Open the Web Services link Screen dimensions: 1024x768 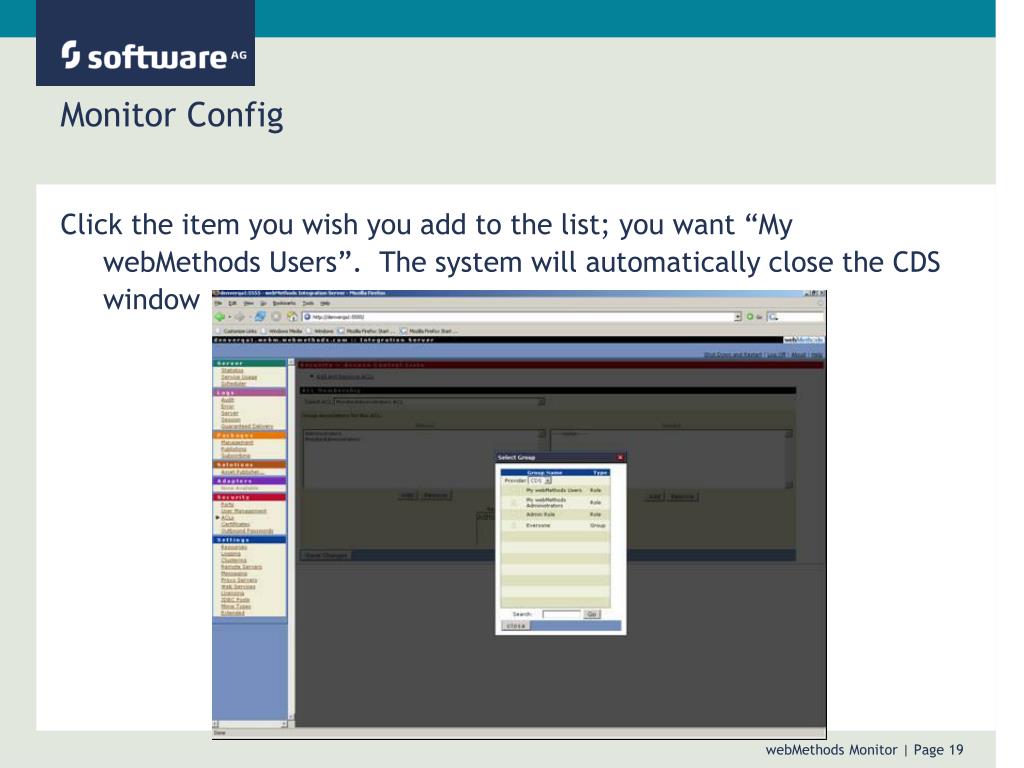(238, 586)
